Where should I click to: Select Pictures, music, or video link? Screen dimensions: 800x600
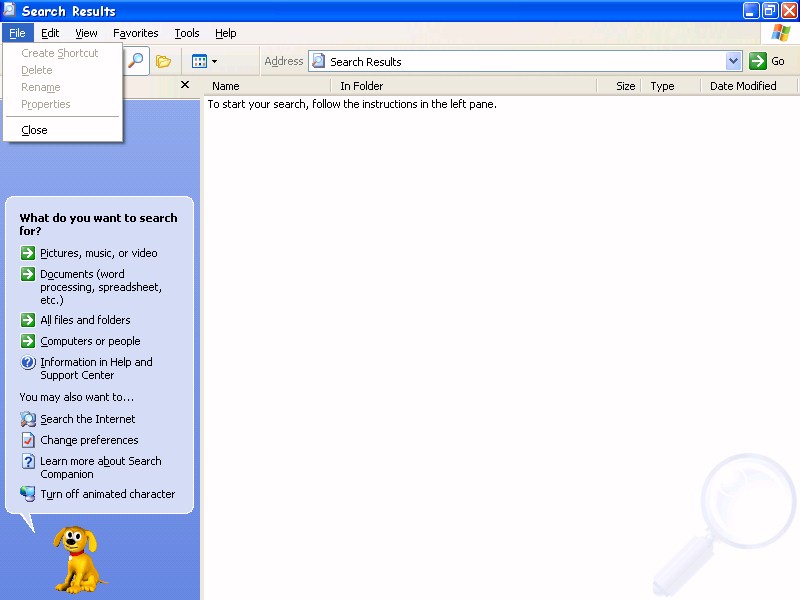pyautogui.click(x=98, y=253)
